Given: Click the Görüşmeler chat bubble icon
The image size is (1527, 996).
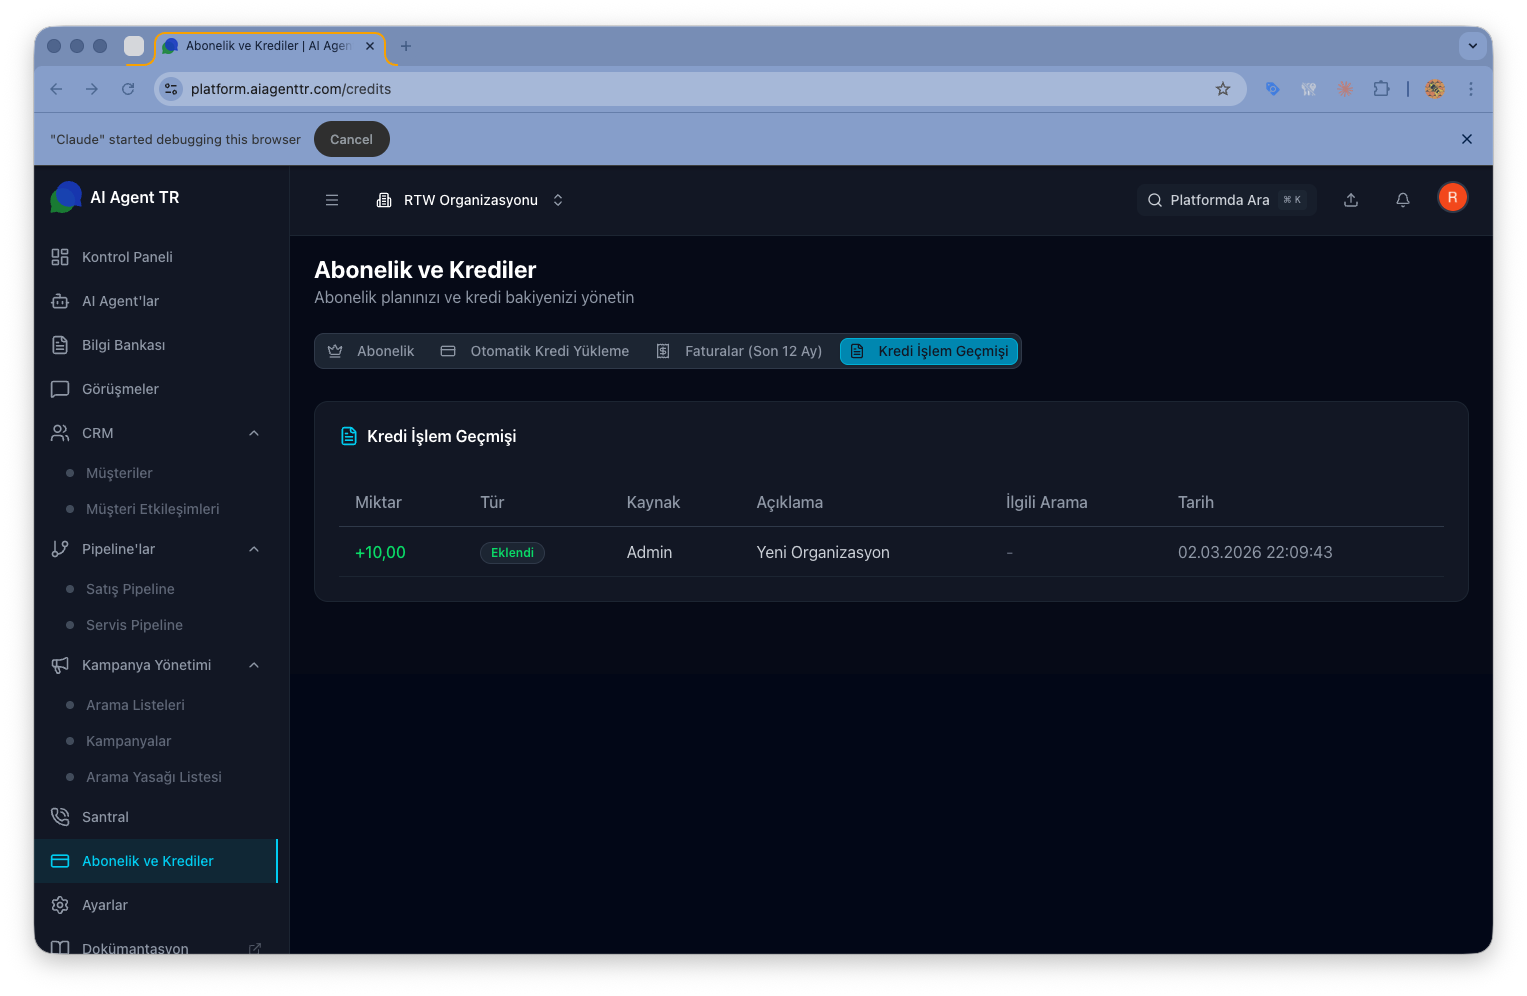Looking at the screenshot, I should pos(60,389).
